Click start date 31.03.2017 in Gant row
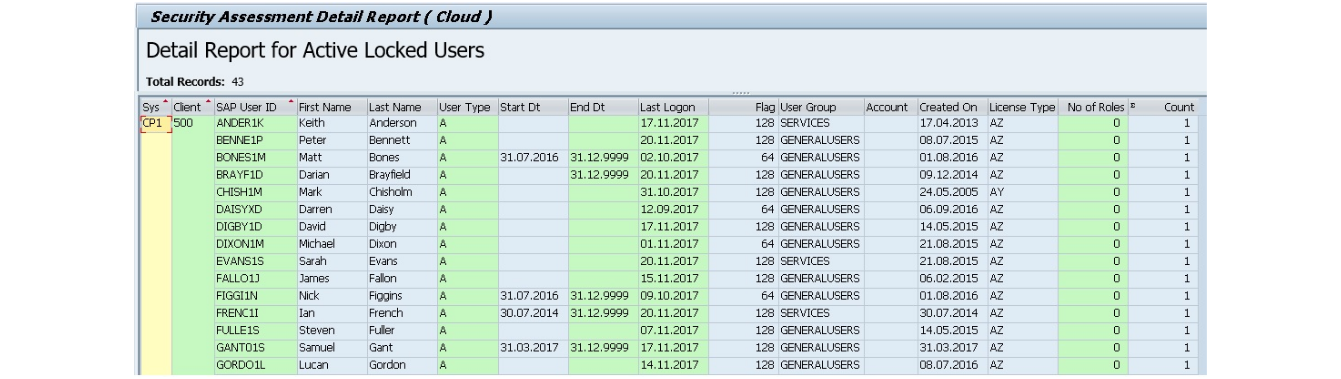Viewport: 1341px width, 379px height. [532, 347]
